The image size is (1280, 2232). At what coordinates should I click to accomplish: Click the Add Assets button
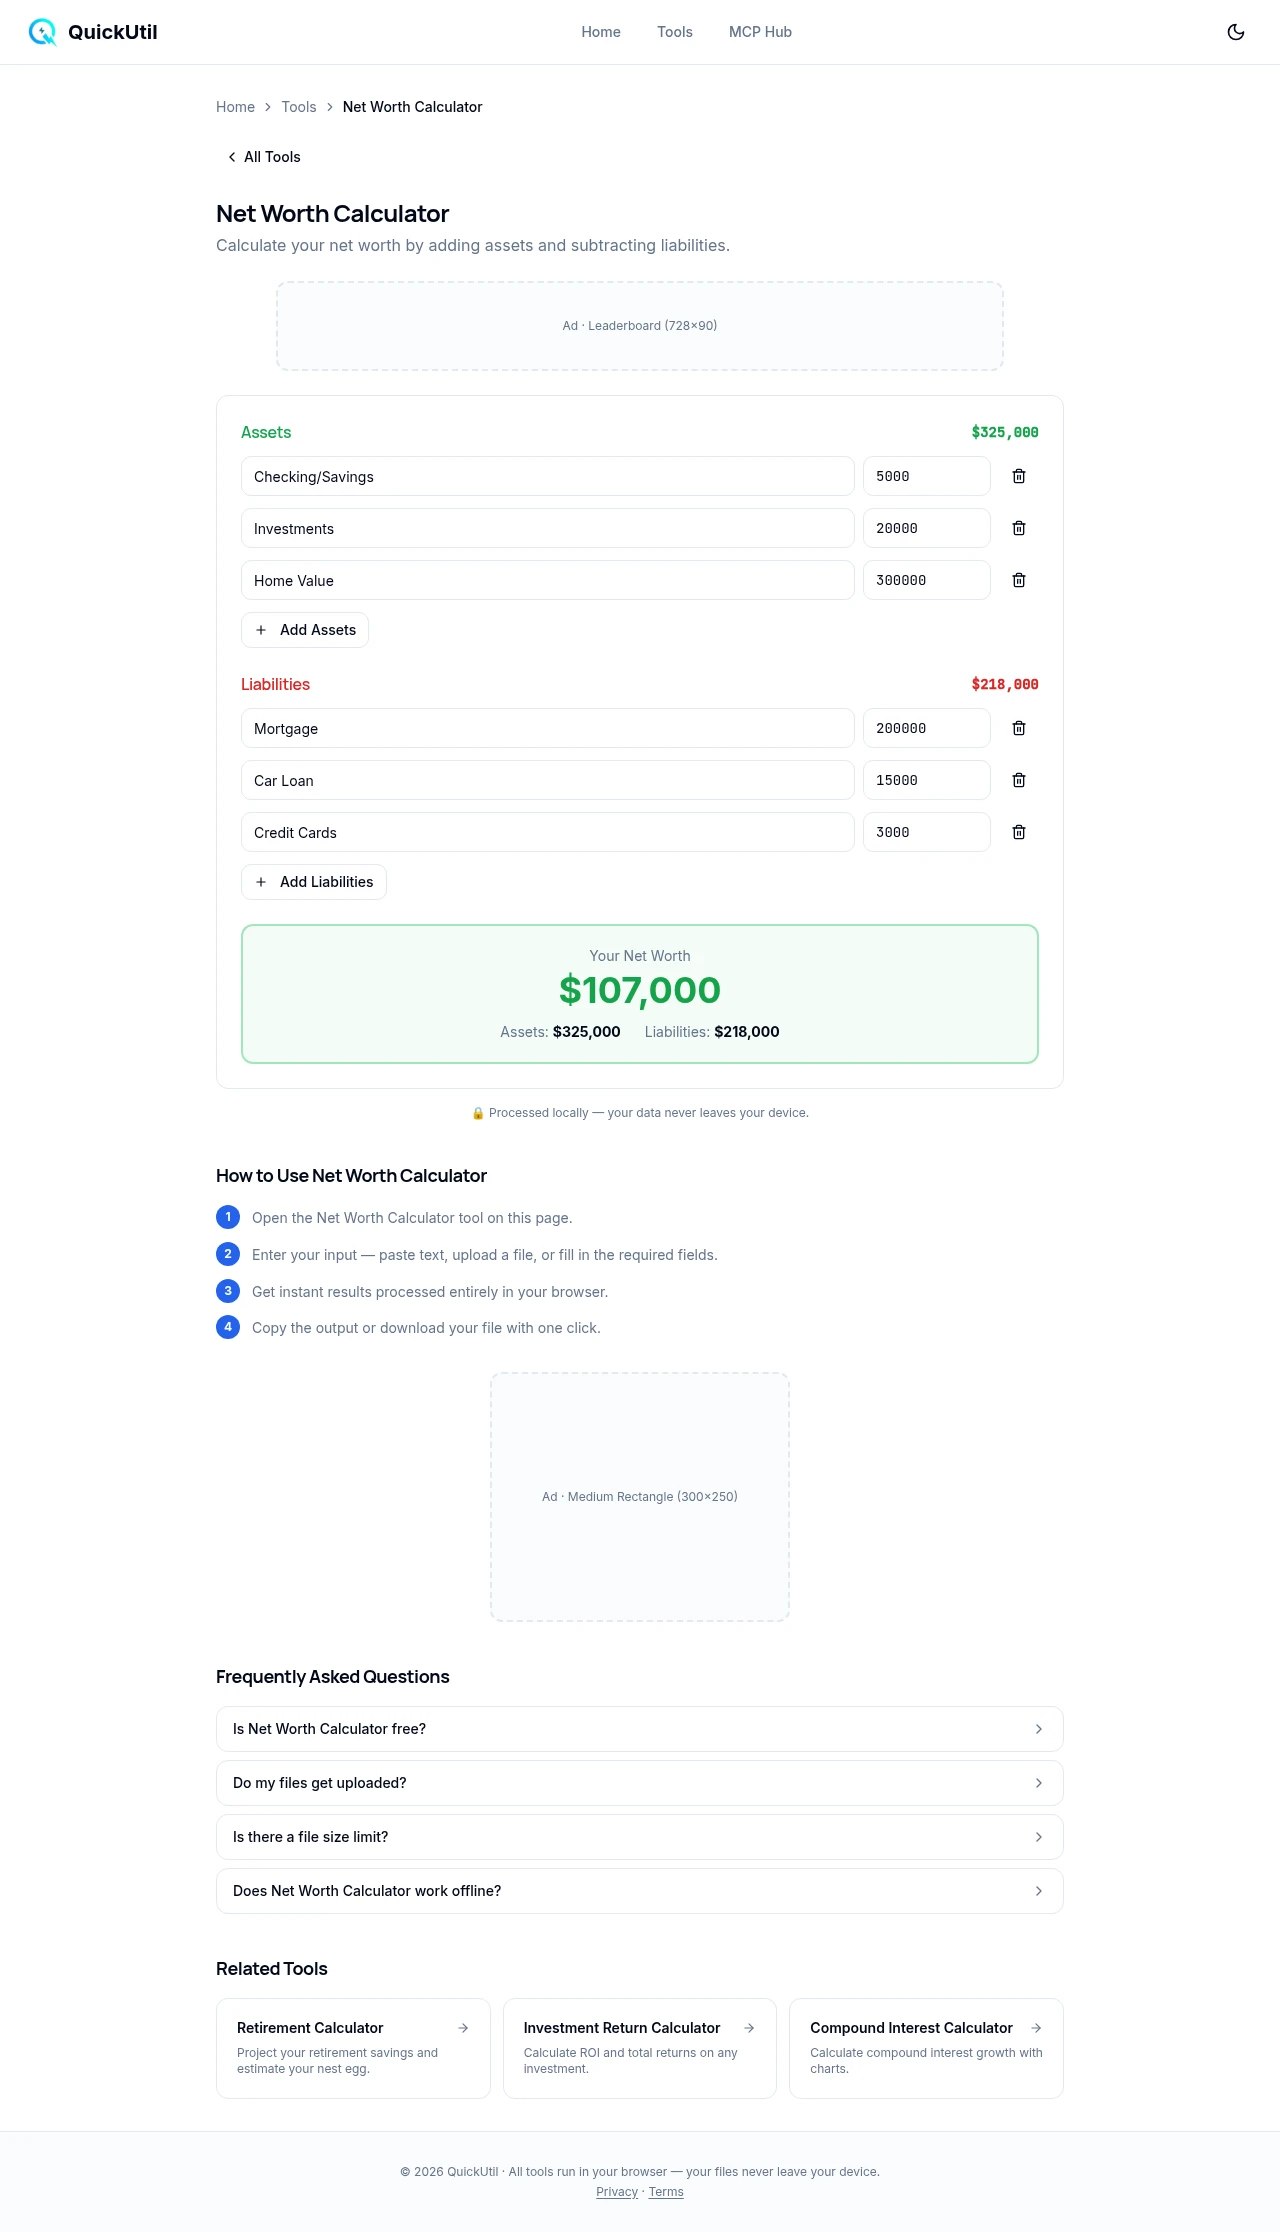305,630
